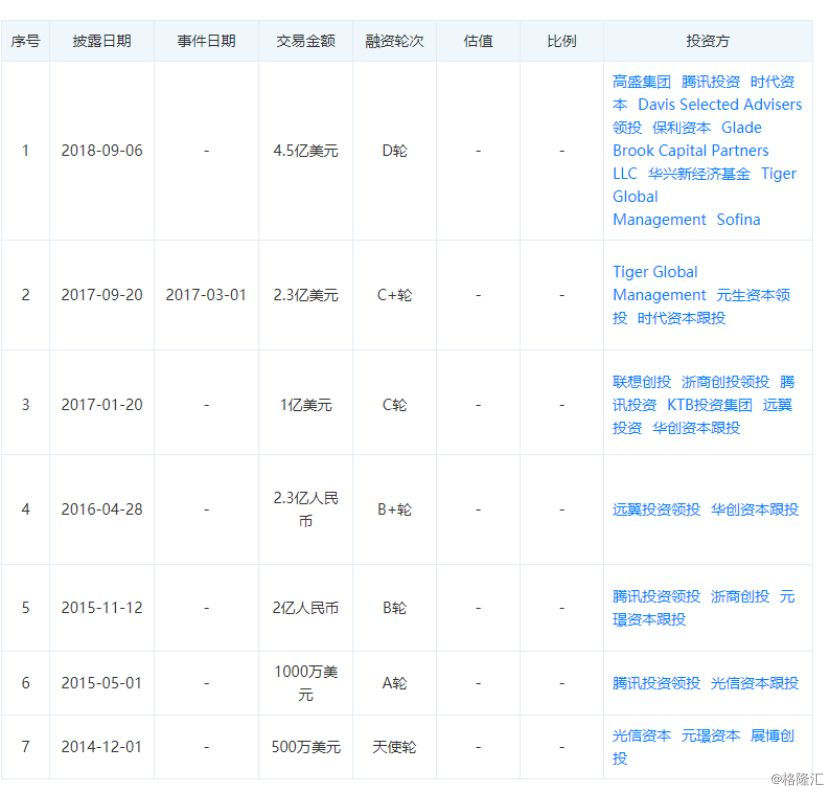Select the disclosure date 2017-01-20
This screenshot has height=793, width=831.
tap(102, 405)
